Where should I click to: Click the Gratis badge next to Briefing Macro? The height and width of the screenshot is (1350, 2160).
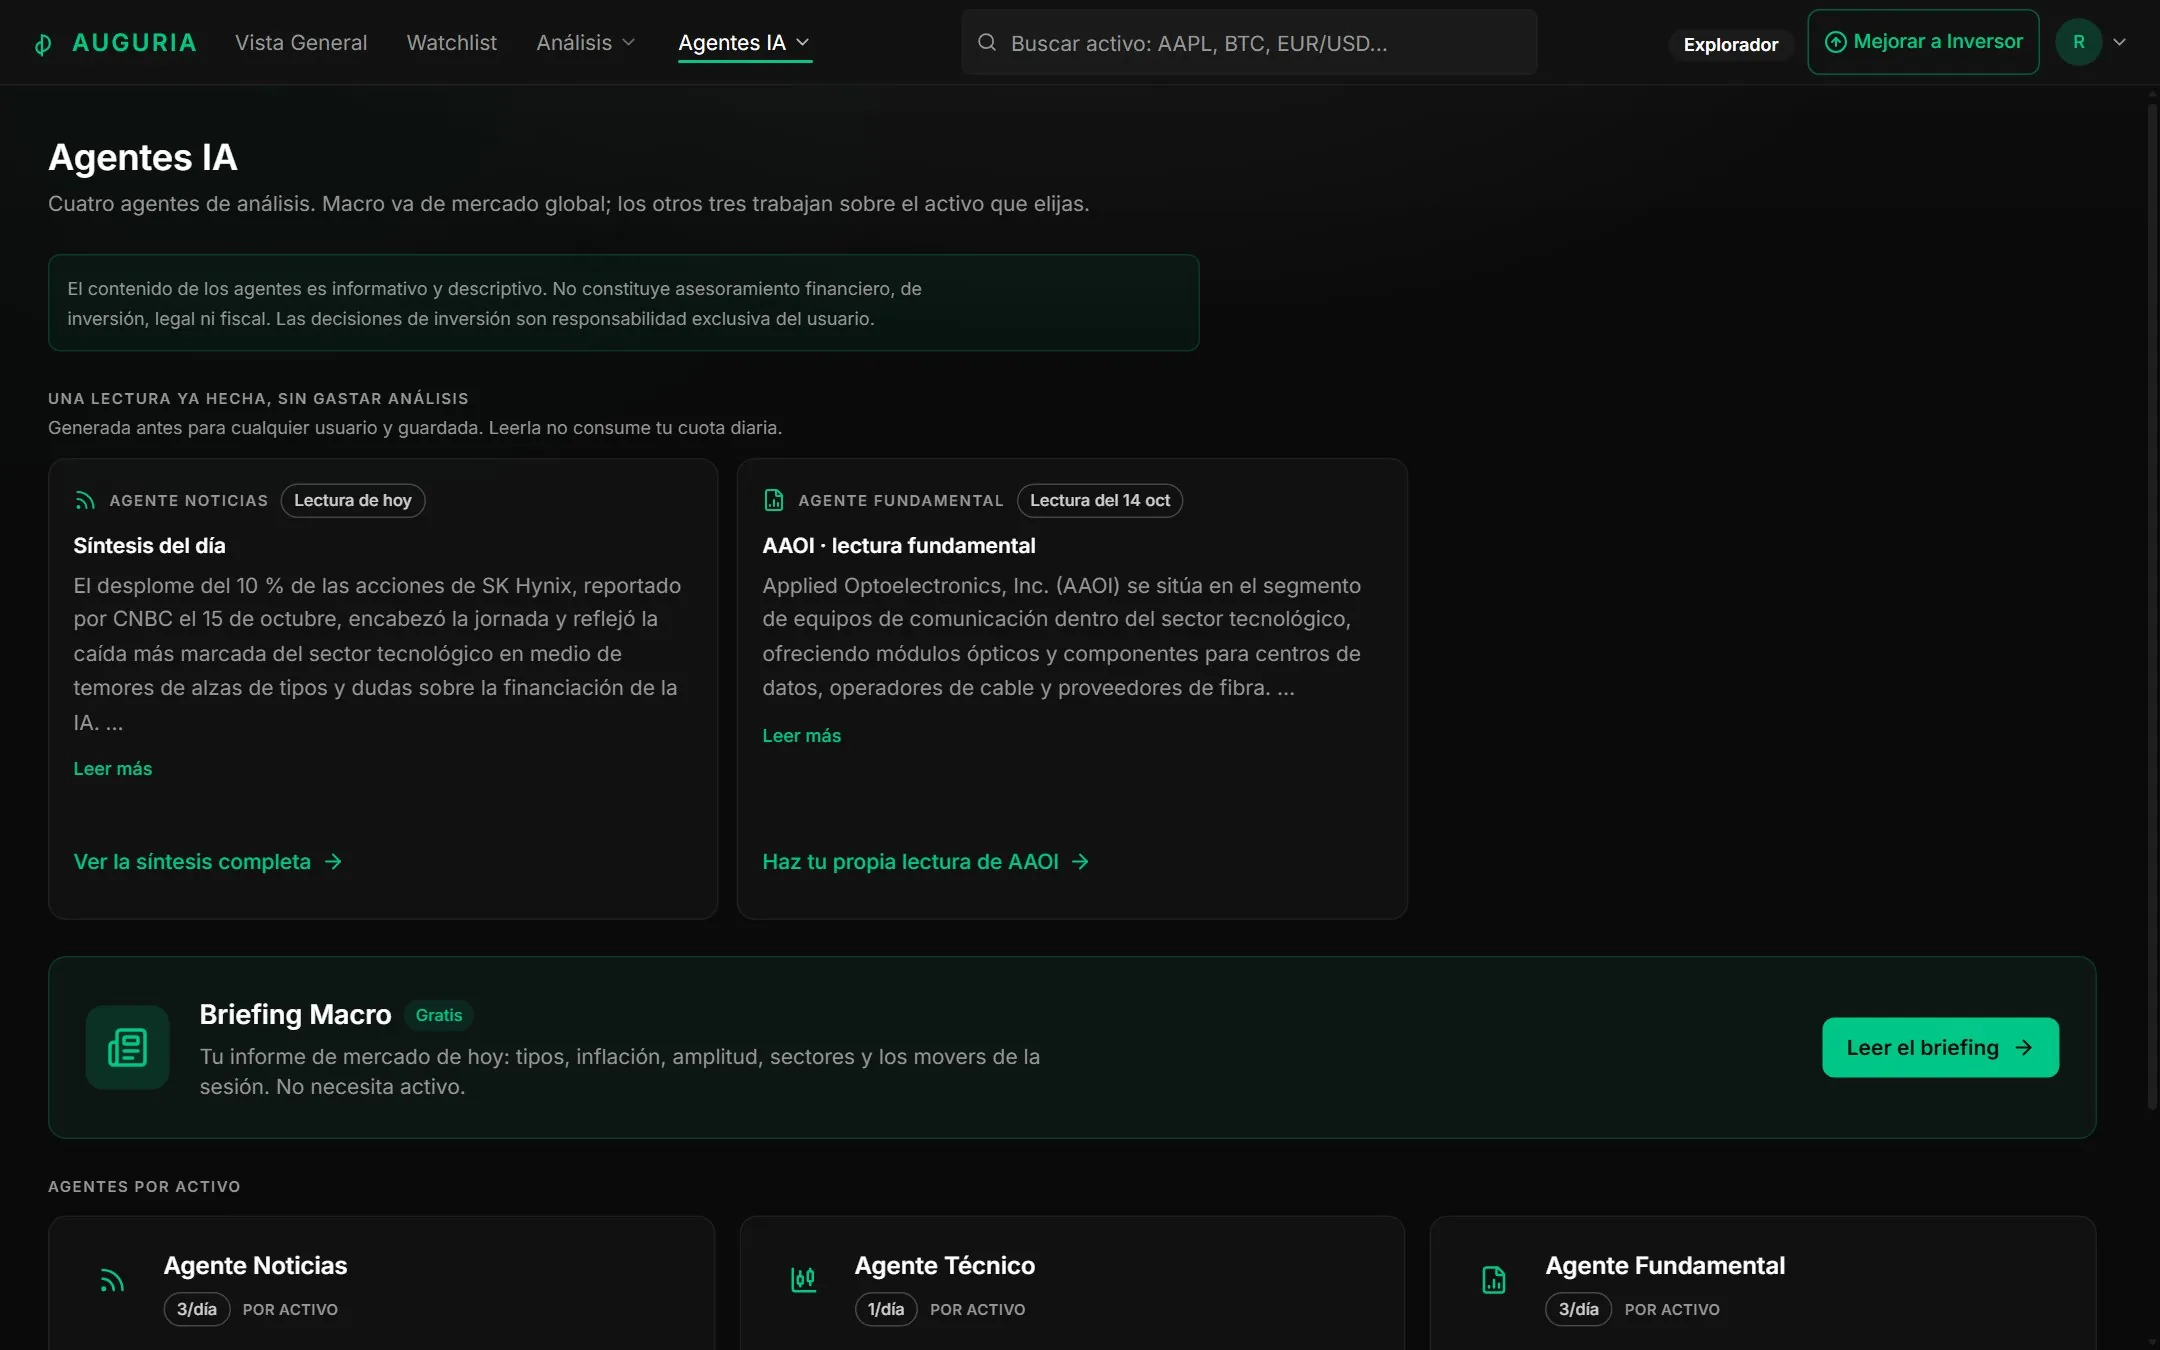pyautogui.click(x=439, y=1015)
